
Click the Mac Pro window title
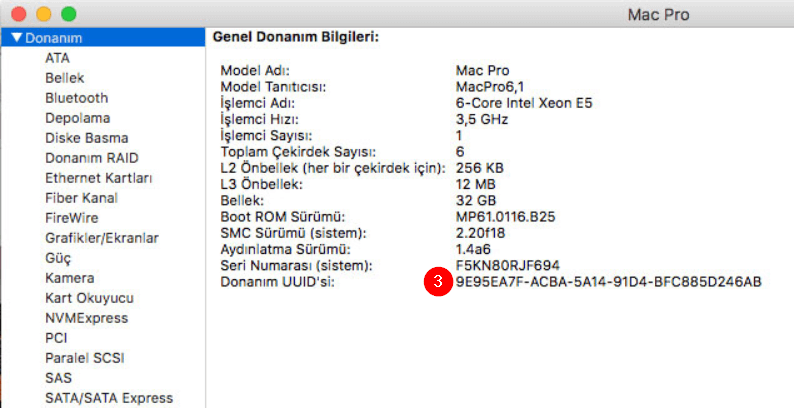658,15
